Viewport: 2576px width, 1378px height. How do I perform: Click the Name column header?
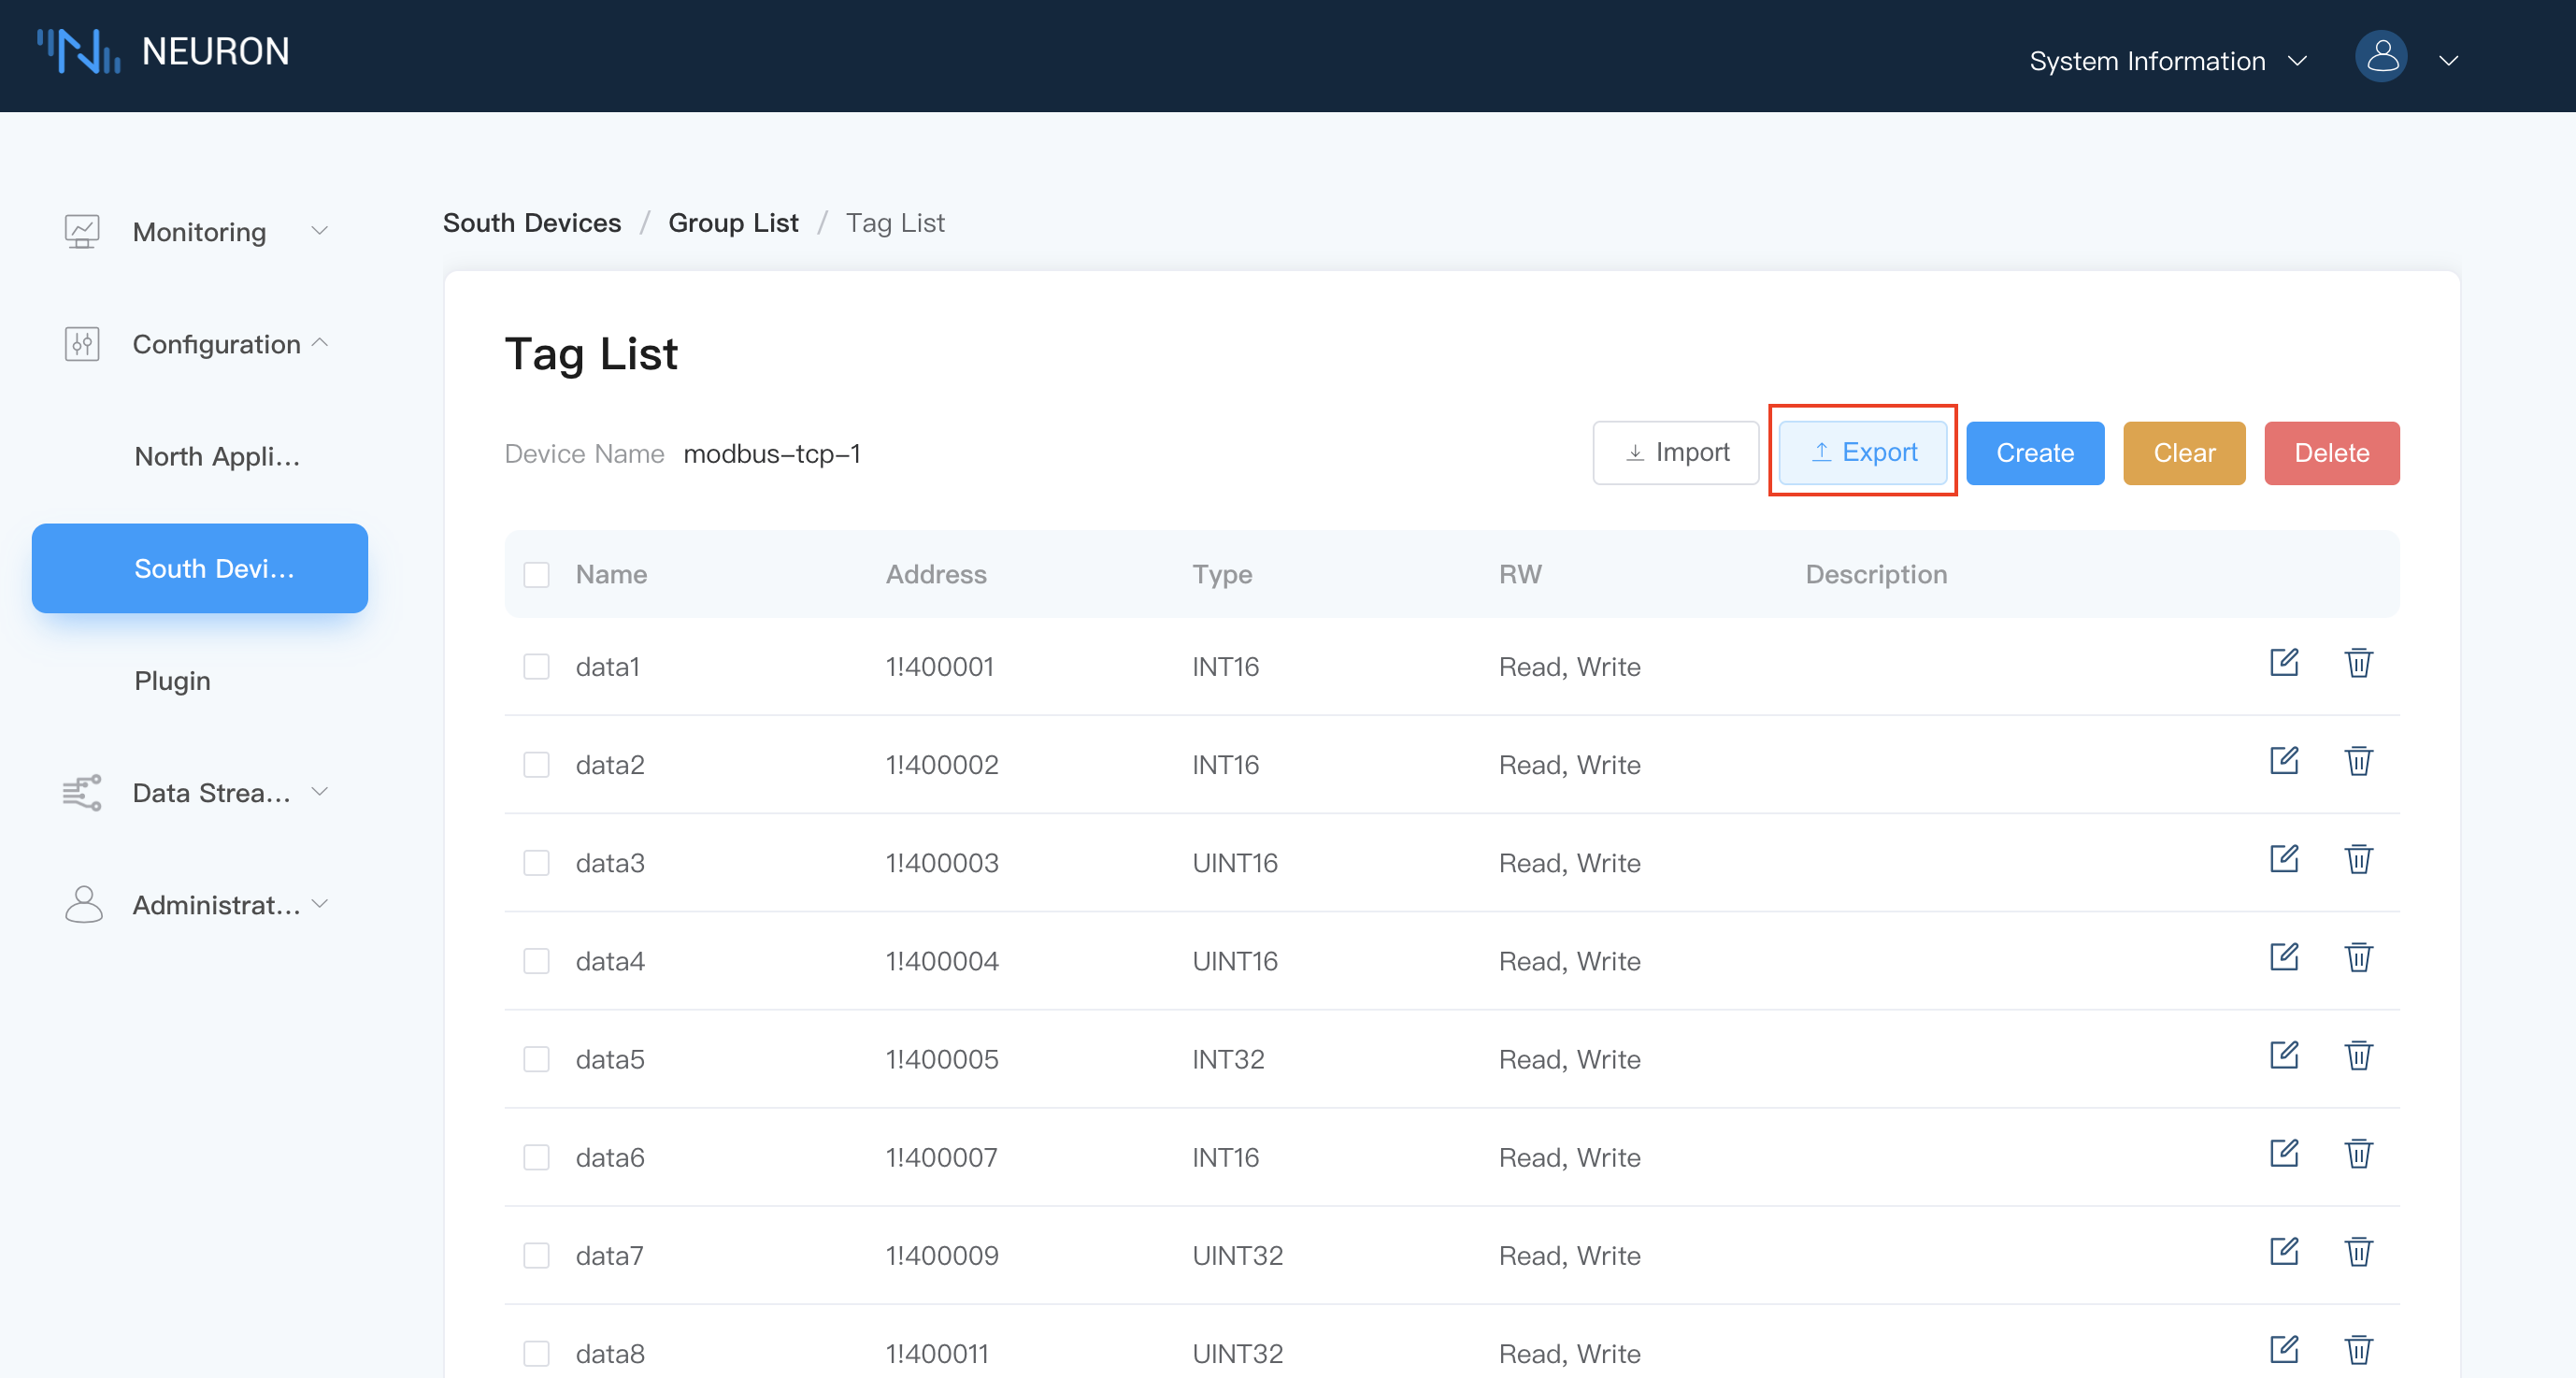(x=611, y=574)
